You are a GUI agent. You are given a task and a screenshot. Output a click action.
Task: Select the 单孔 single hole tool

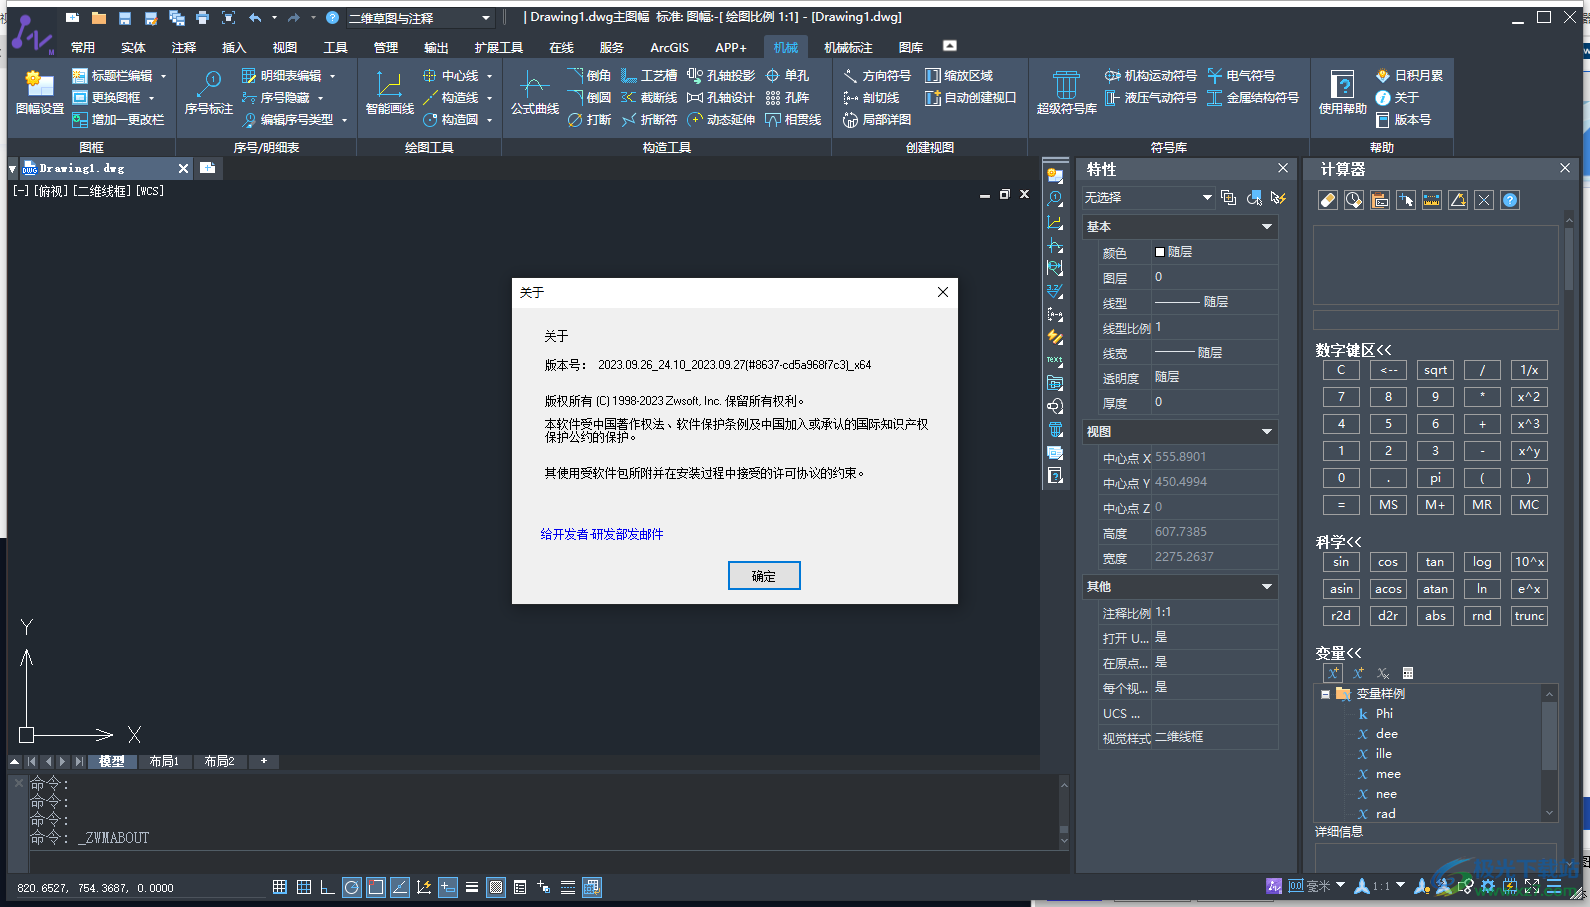pyautogui.click(x=787, y=76)
